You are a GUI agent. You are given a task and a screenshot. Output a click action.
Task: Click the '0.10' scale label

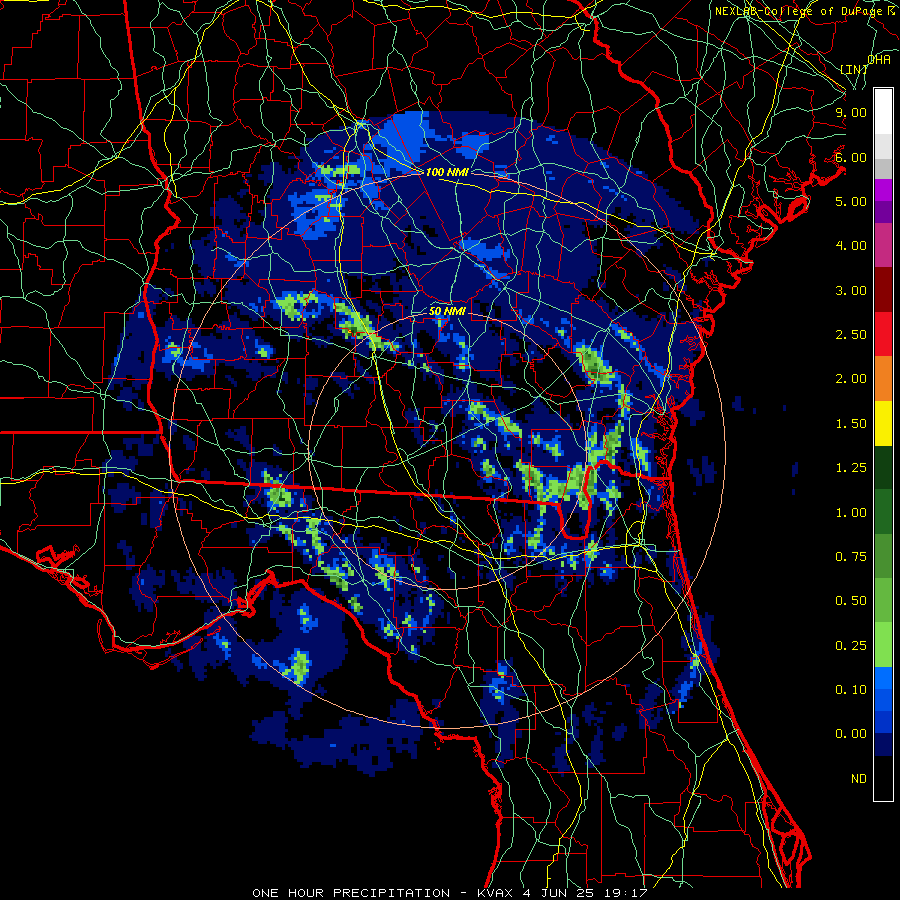coord(851,690)
